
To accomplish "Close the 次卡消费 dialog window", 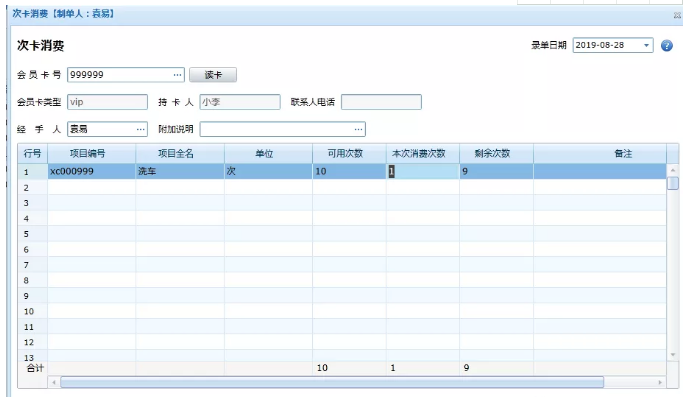I will click(677, 15).
